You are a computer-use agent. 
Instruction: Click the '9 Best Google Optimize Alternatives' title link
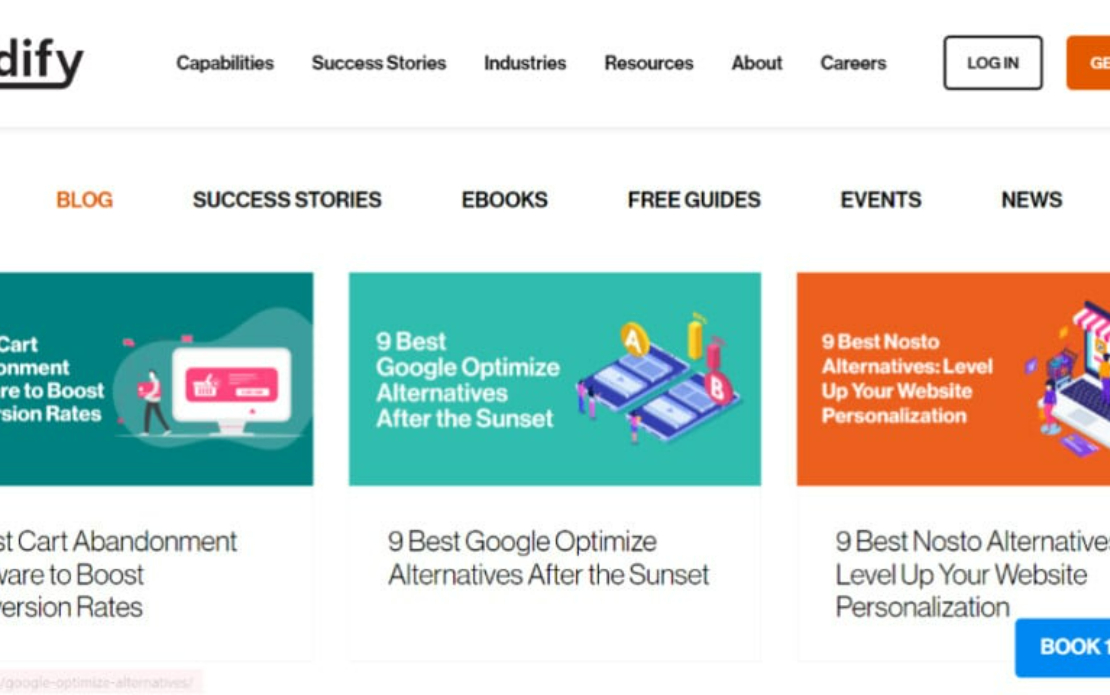548,558
